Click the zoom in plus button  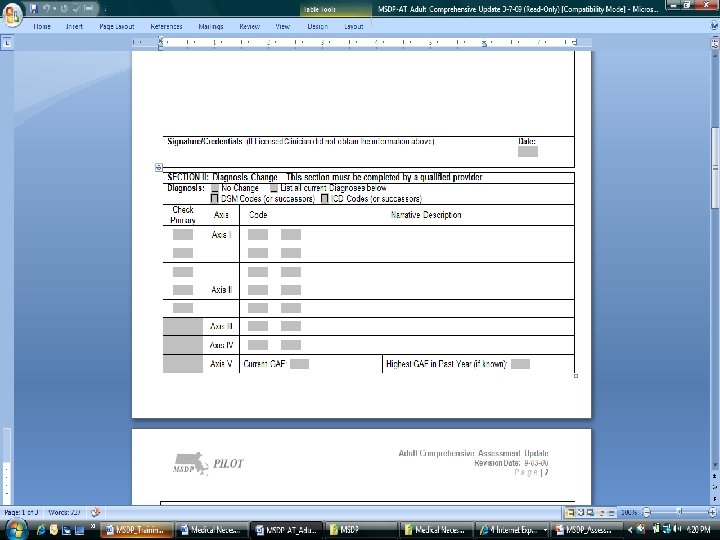[x=713, y=512]
